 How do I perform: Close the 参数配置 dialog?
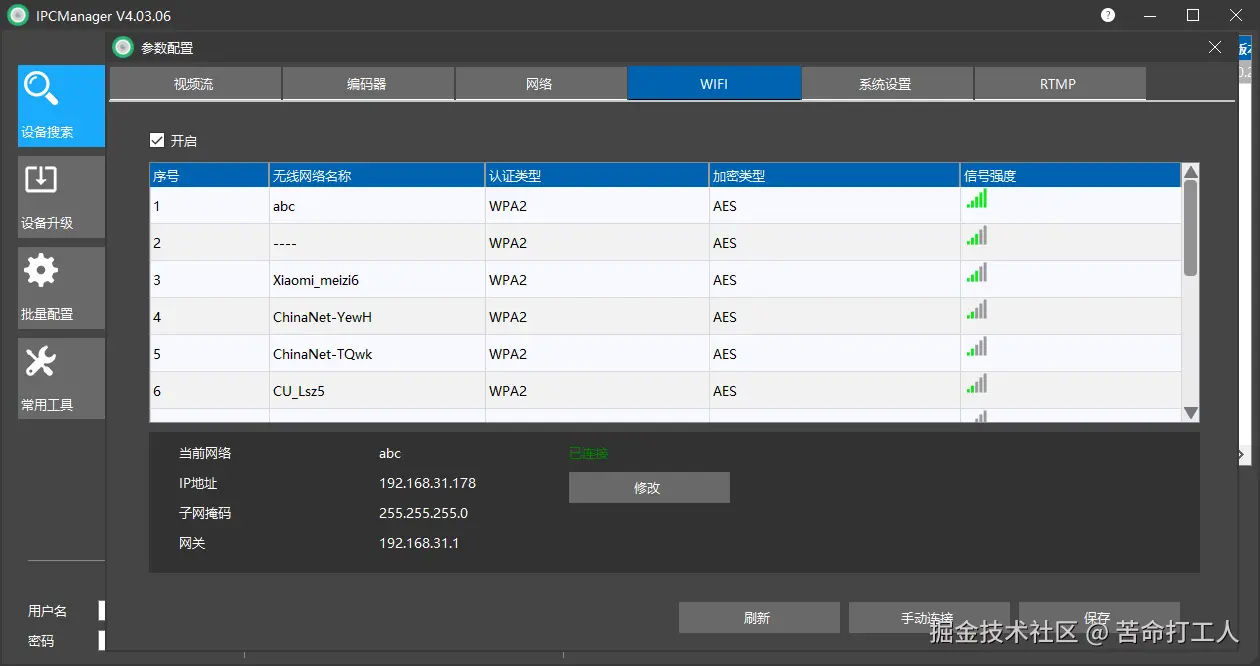1215,47
